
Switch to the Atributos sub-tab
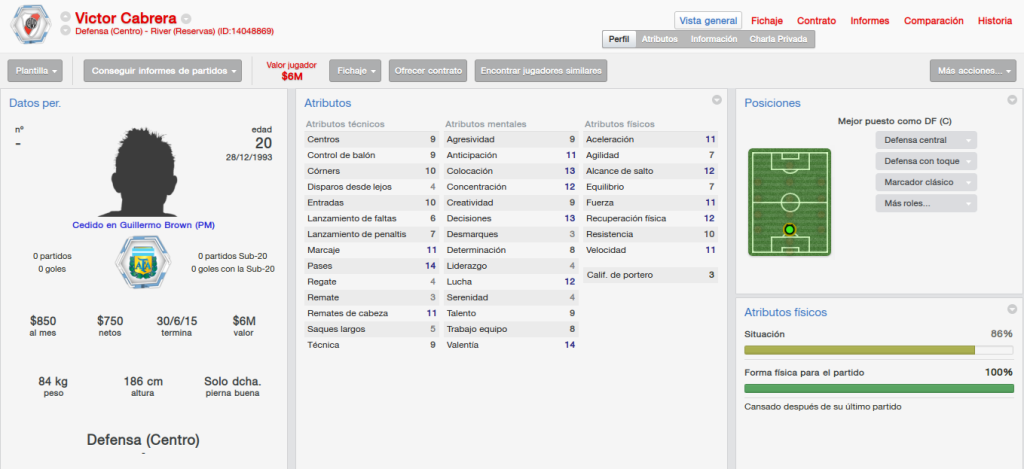pyautogui.click(x=660, y=39)
